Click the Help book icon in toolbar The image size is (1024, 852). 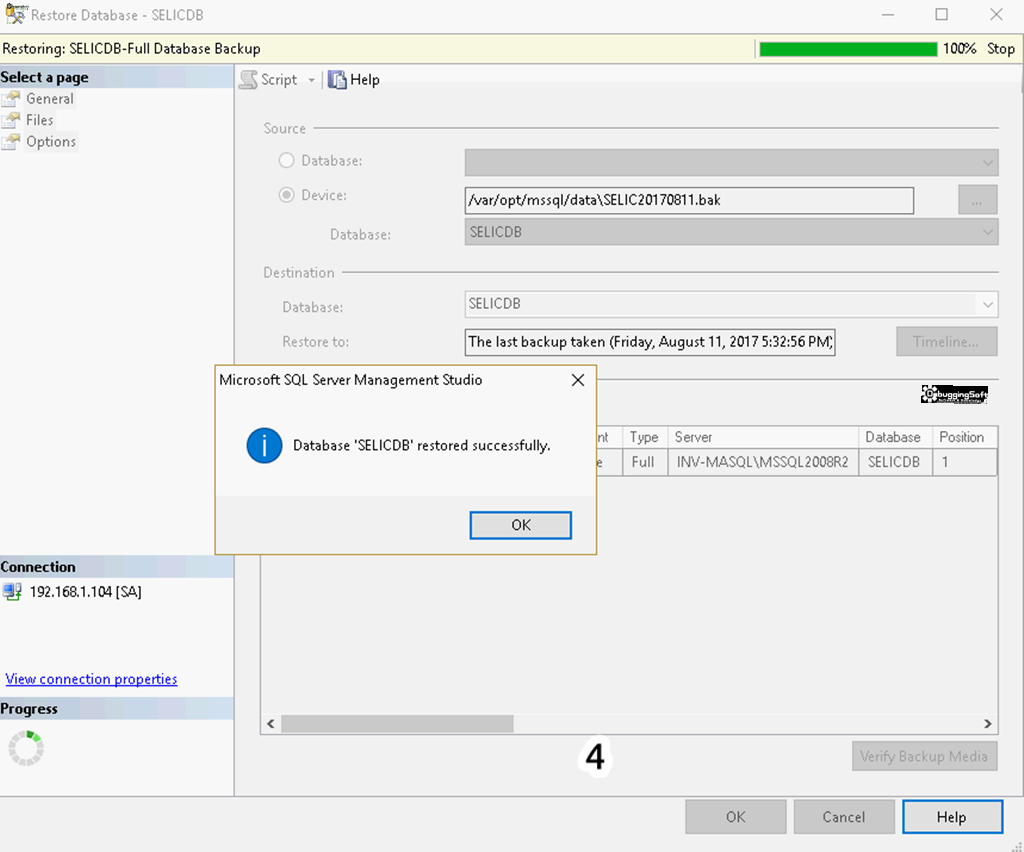coord(337,80)
